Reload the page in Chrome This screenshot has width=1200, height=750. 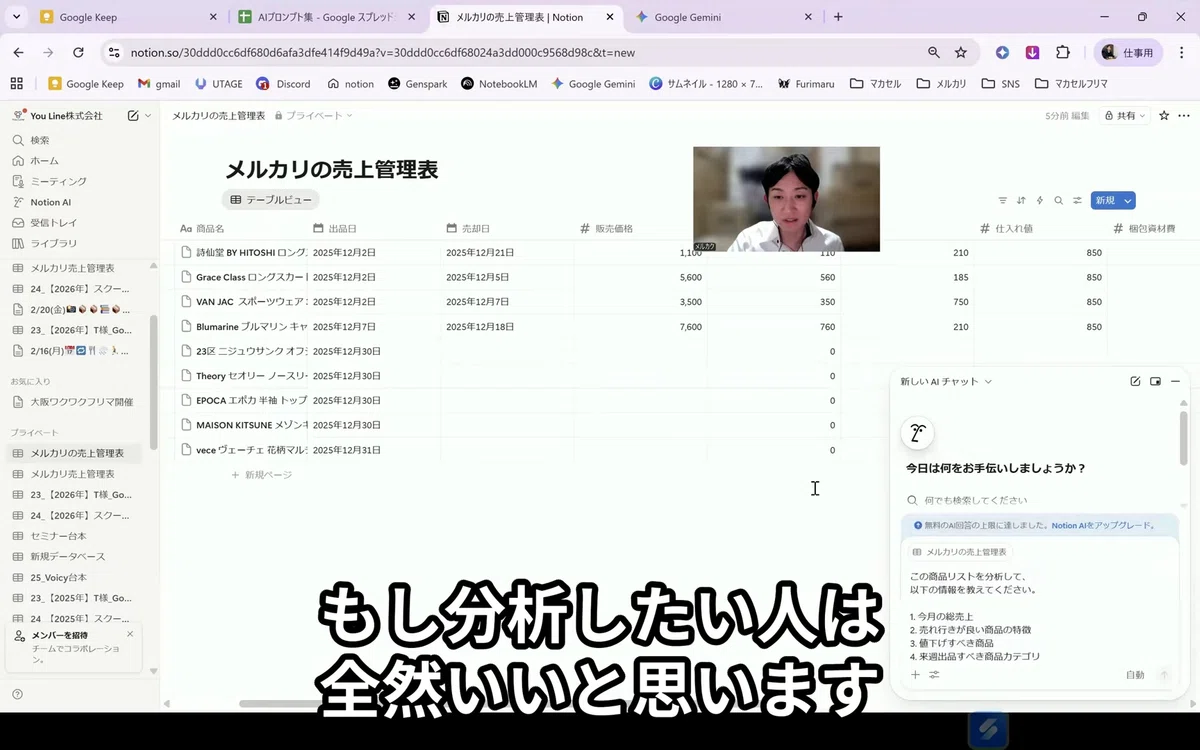78,52
